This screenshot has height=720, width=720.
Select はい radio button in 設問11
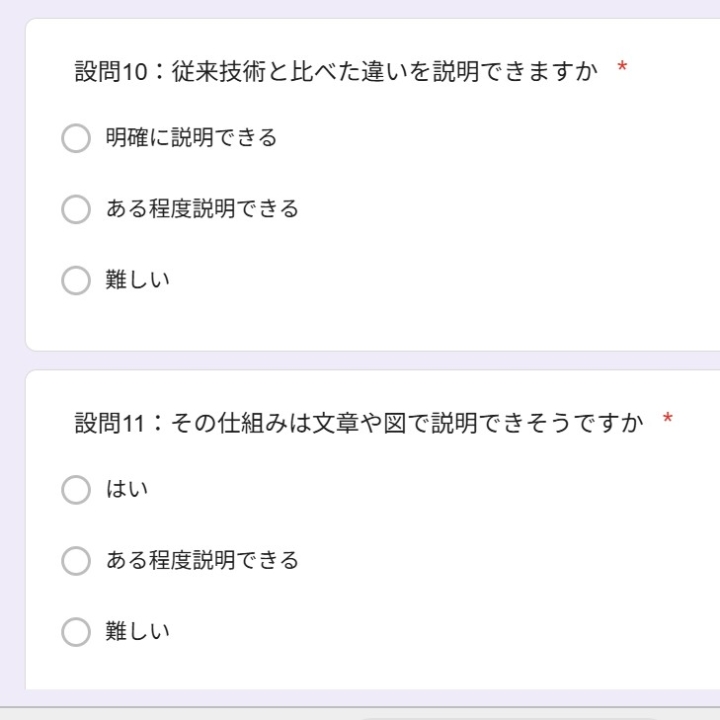tap(76, 490)
